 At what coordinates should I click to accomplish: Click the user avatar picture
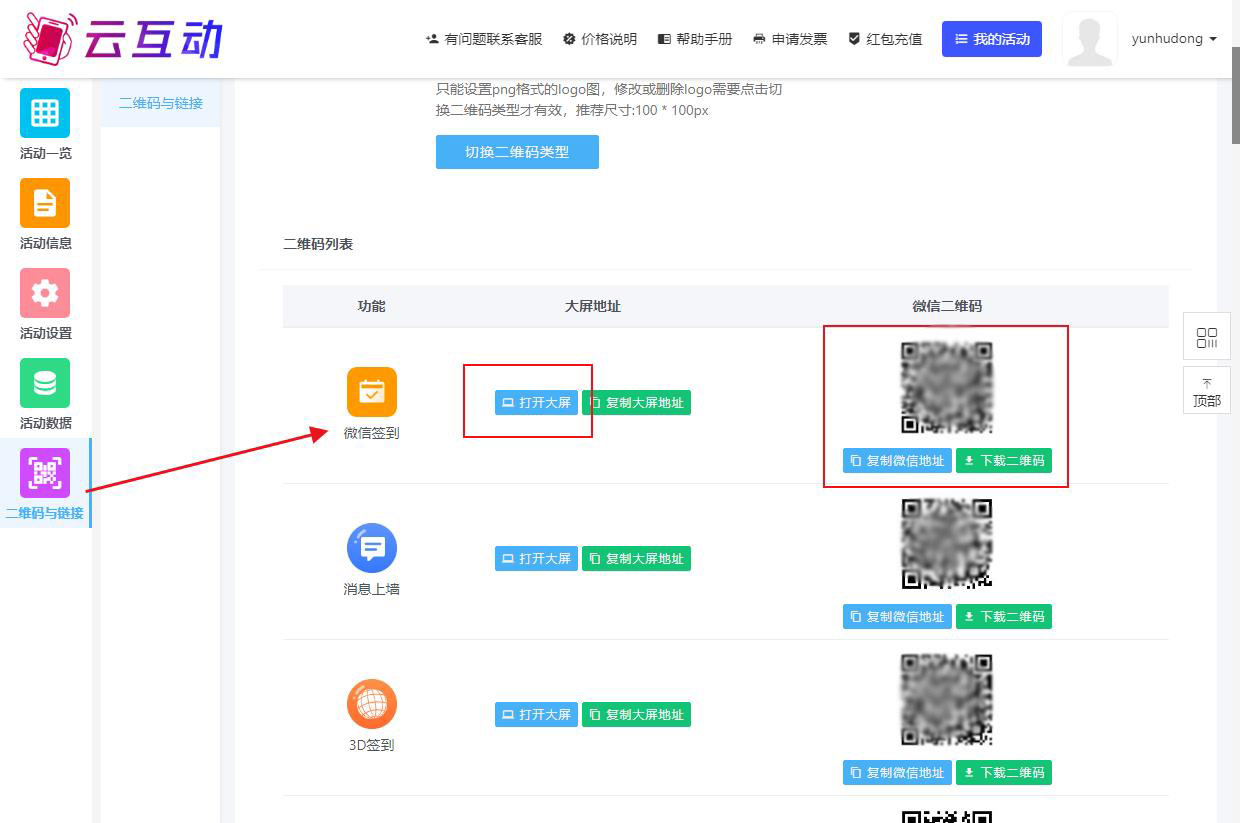[1090, 40]
